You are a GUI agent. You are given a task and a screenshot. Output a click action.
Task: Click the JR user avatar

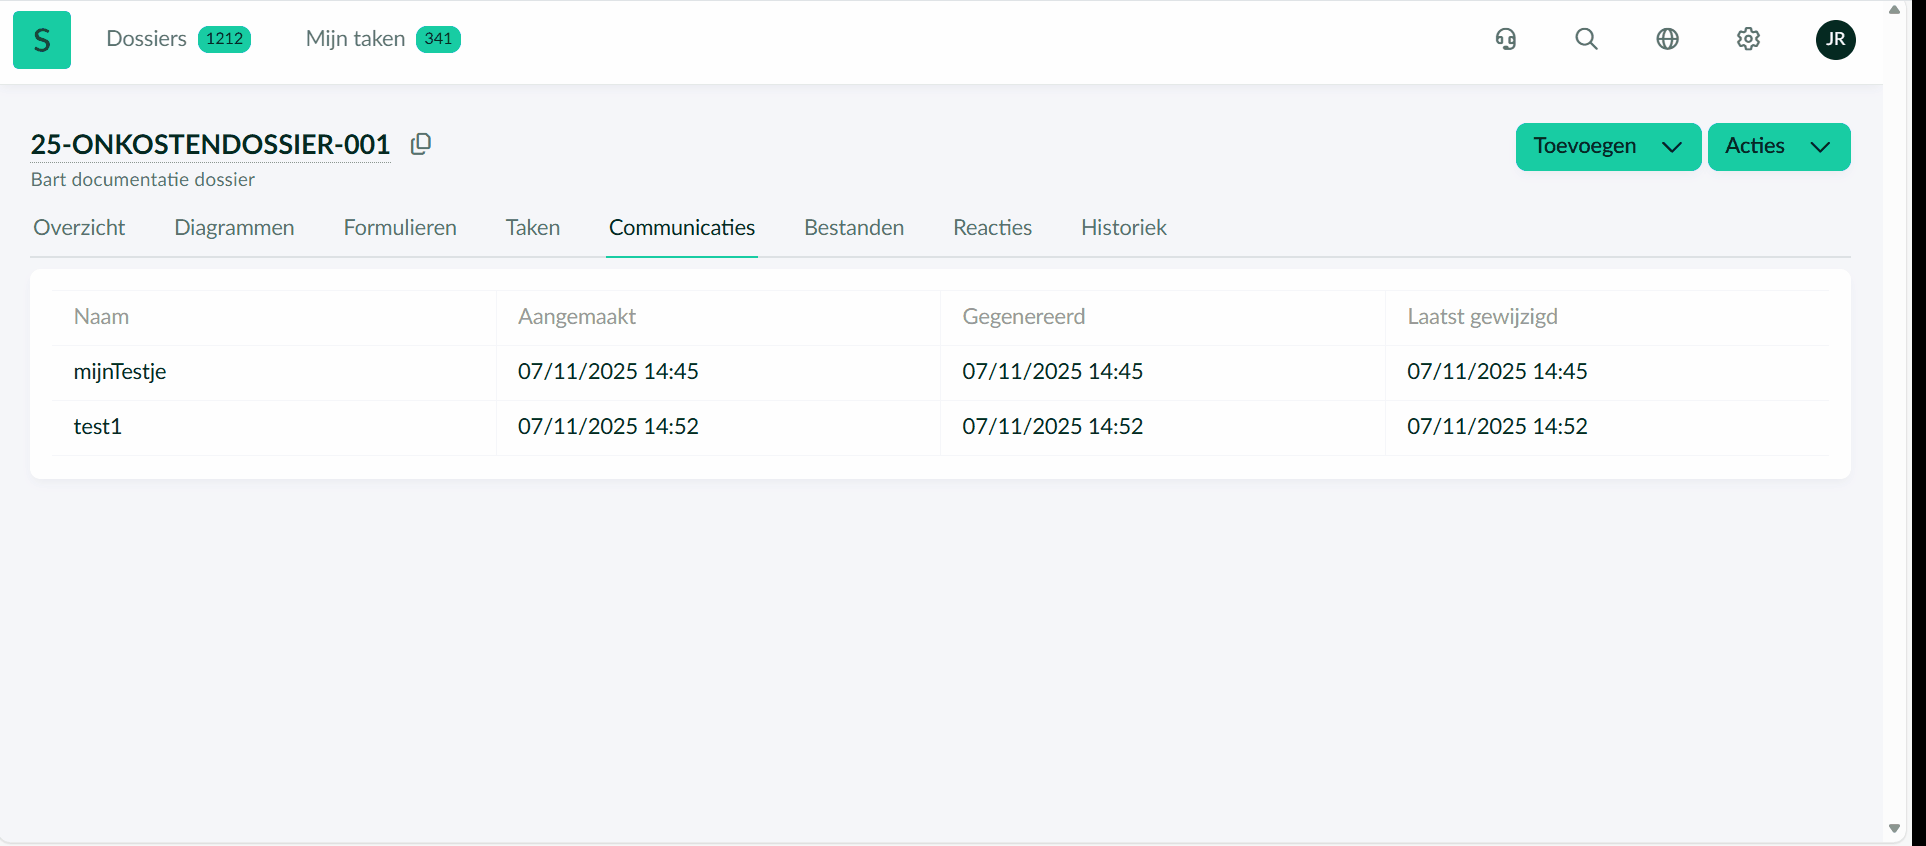coord(1835,40)
